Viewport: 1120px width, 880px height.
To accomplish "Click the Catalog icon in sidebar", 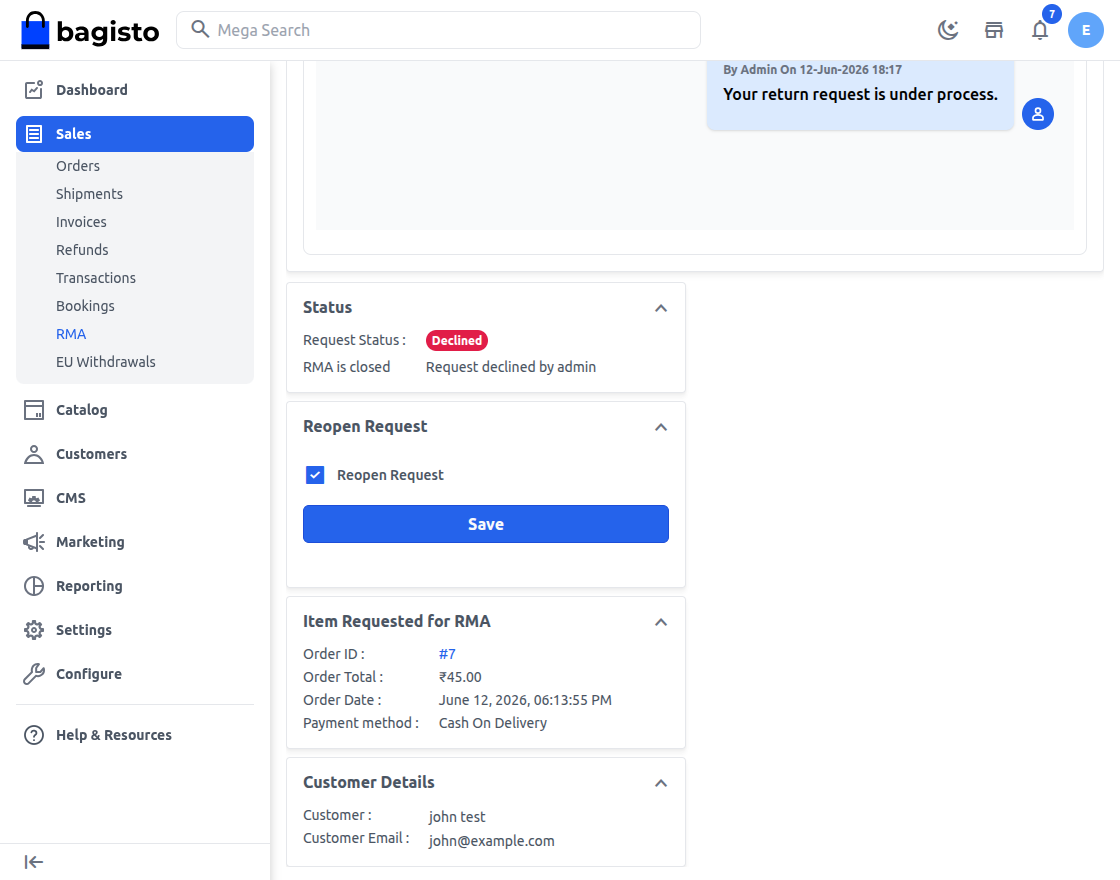I will coord(34,409).
